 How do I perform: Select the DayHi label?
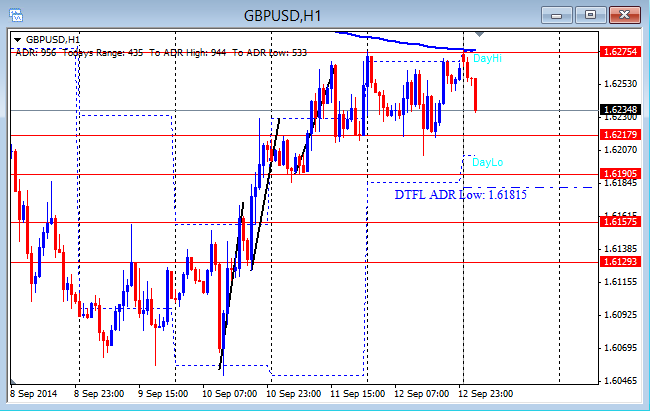tap(487, 58)
